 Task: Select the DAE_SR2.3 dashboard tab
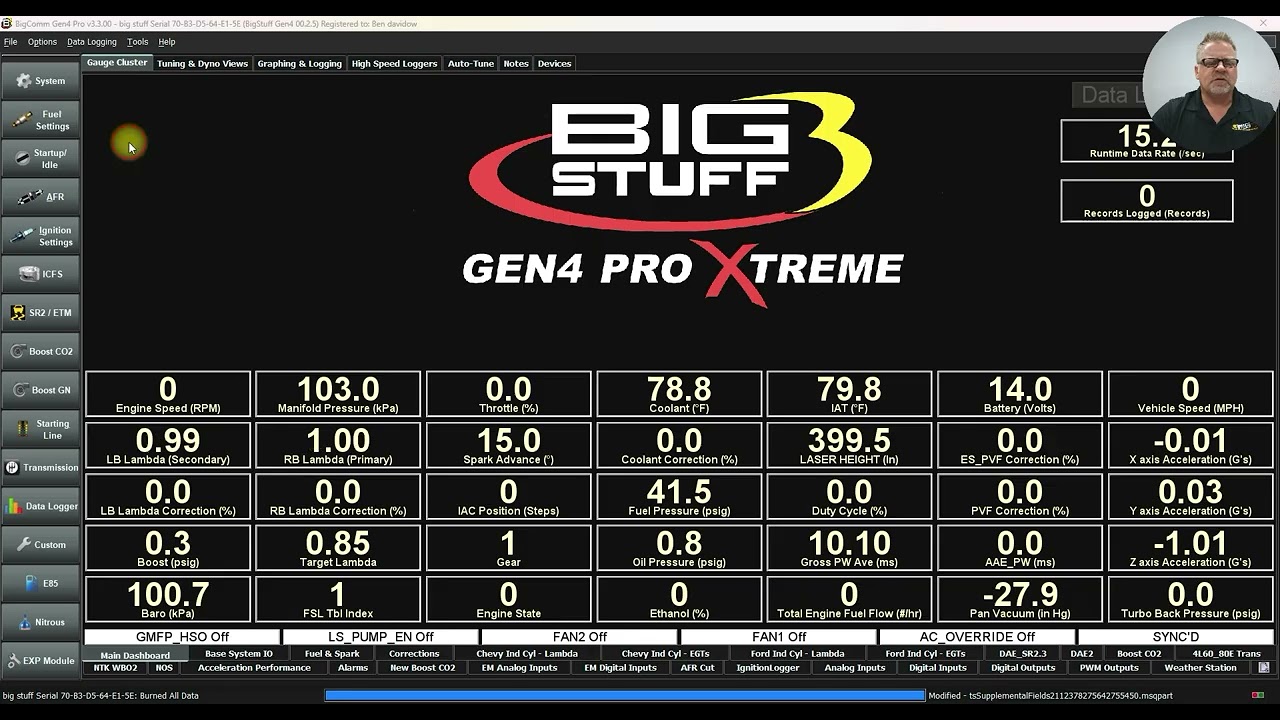tap(1022, 654)
